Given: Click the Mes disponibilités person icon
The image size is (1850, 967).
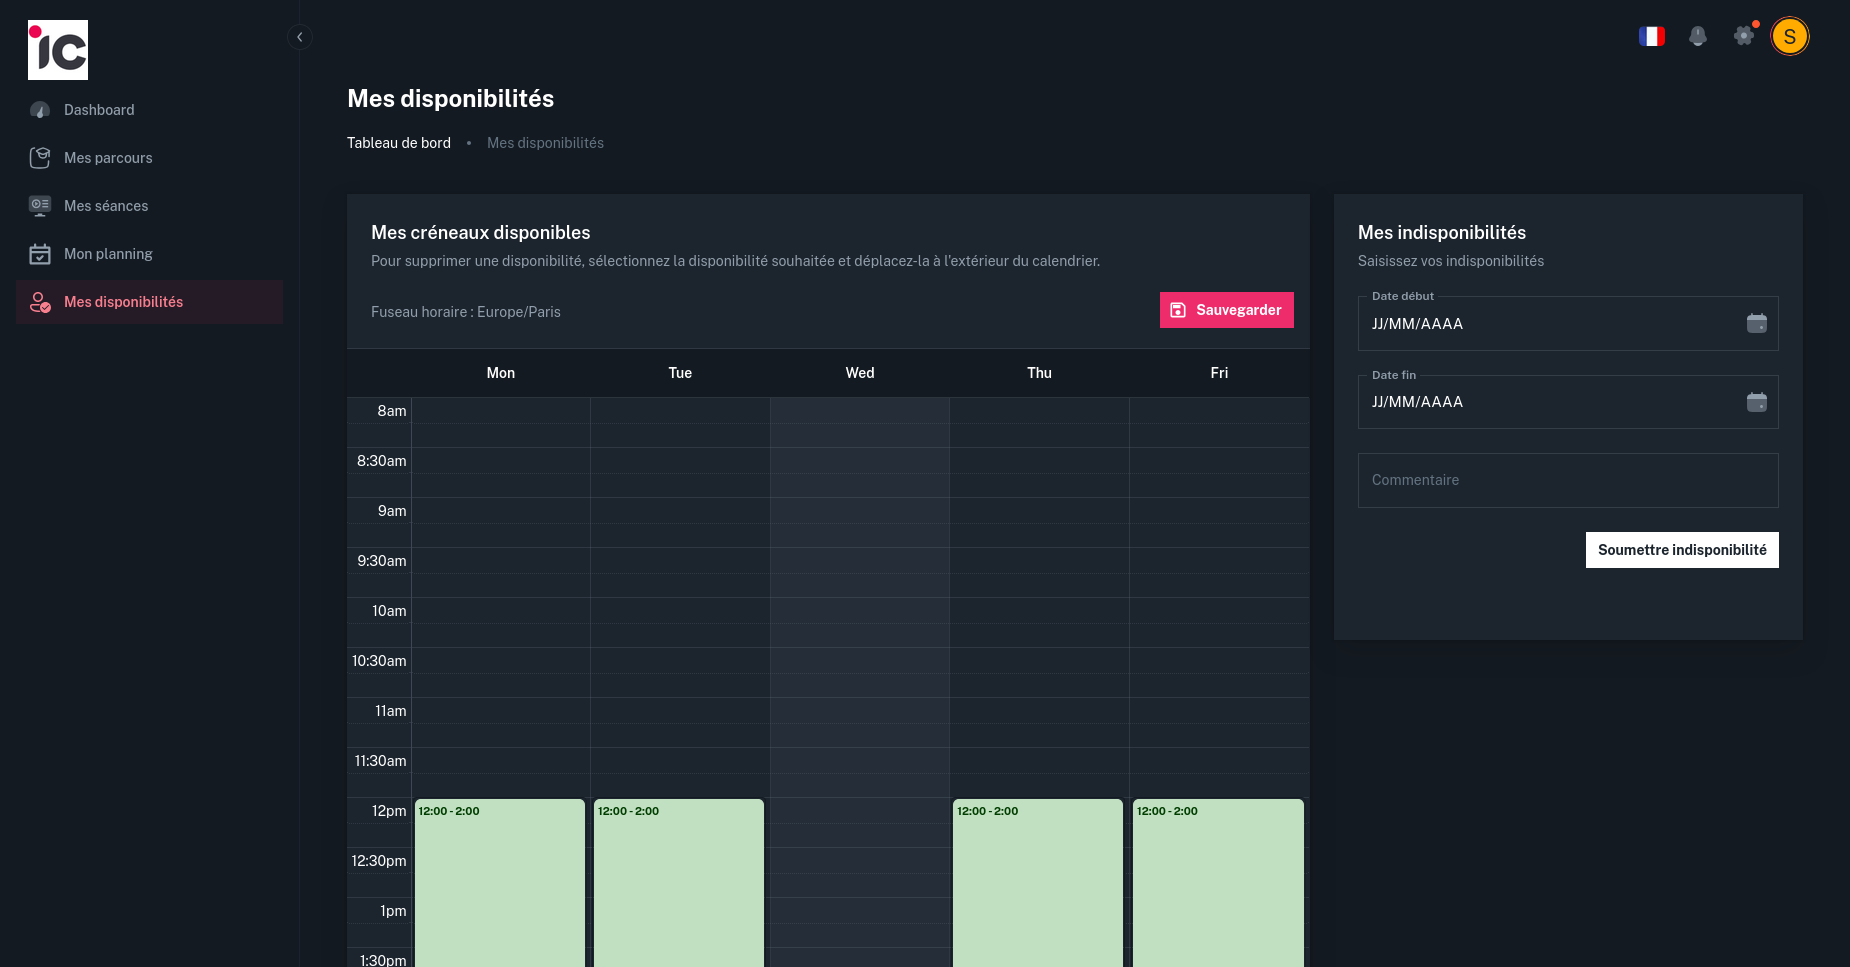Looking at the screenshot, I should pyautogui.click(x=40, y=301).
